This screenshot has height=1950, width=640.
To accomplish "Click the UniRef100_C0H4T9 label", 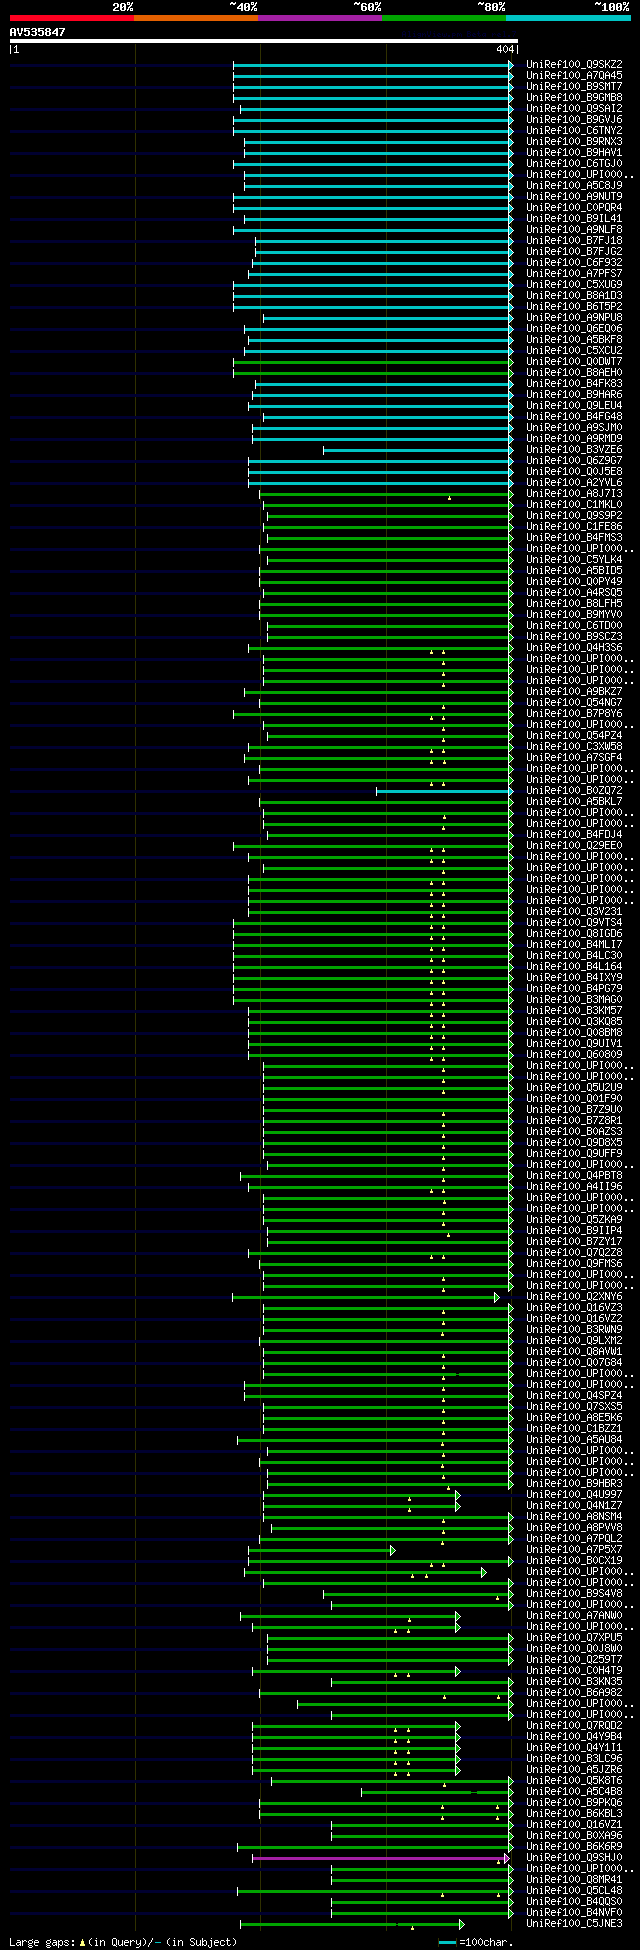I will 574,1671.
